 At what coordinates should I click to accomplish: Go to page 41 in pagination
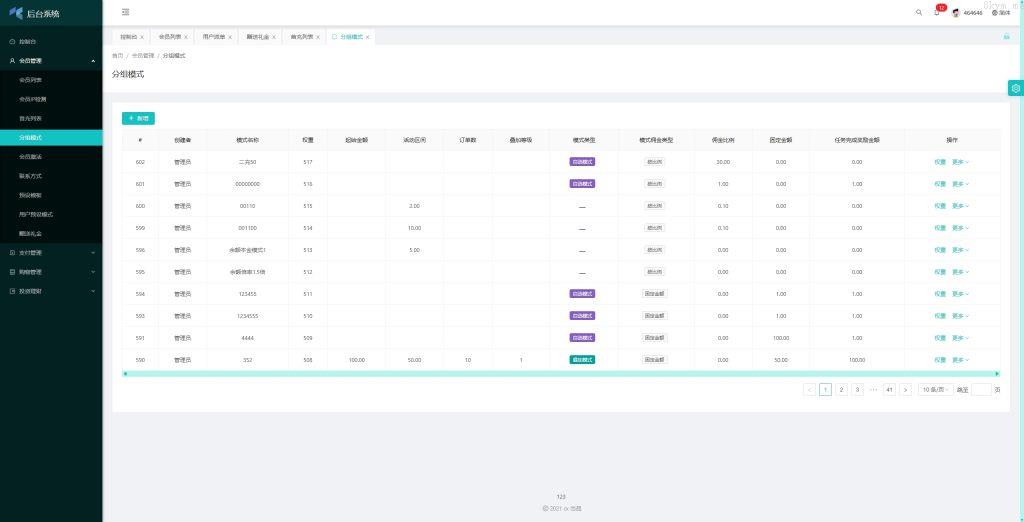888,390
